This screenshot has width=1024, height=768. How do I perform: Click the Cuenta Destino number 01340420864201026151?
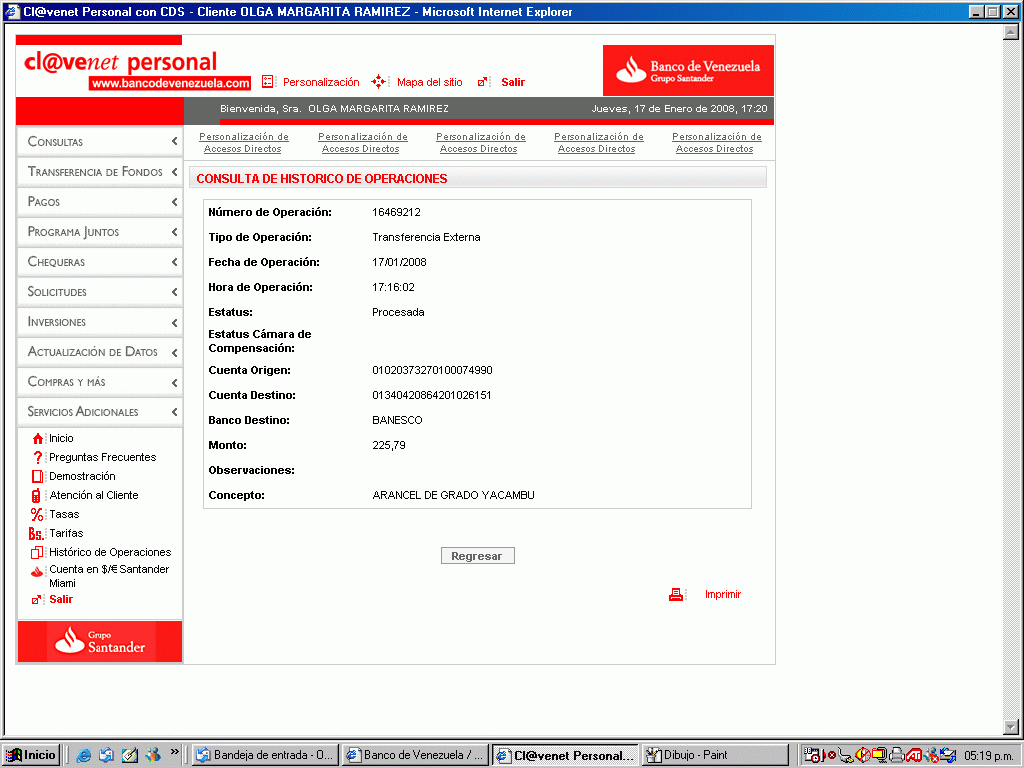pyautogui.click(x=432, y=395)
